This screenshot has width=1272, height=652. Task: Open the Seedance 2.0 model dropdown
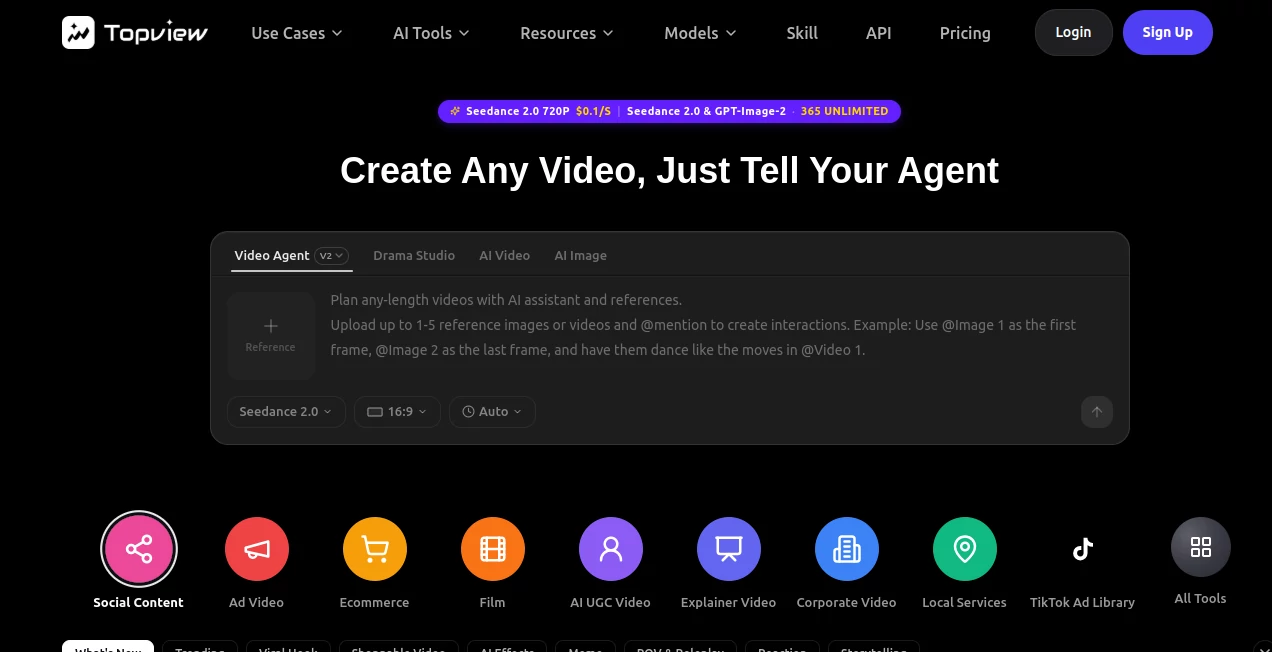click(x=286, y=411)
